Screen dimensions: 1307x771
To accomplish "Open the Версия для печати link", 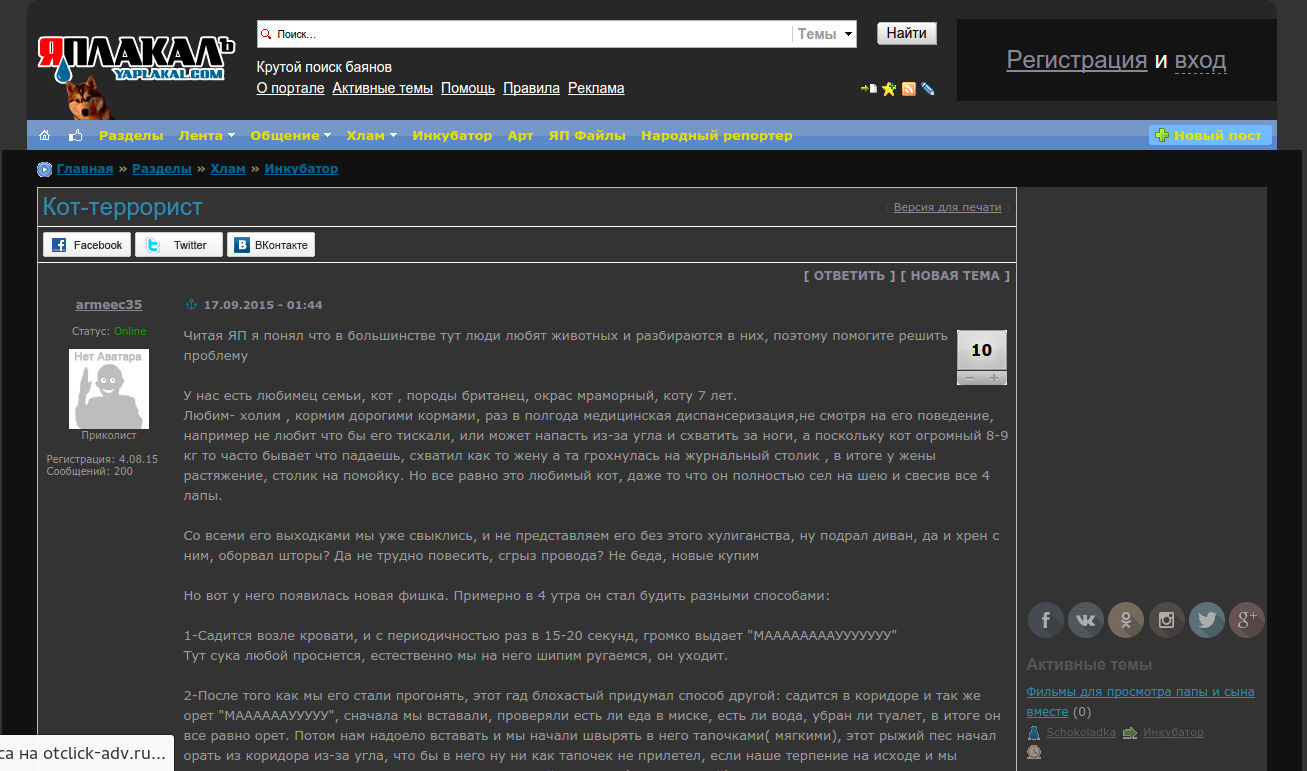I will pyautogui.click(x=947, y=207).
